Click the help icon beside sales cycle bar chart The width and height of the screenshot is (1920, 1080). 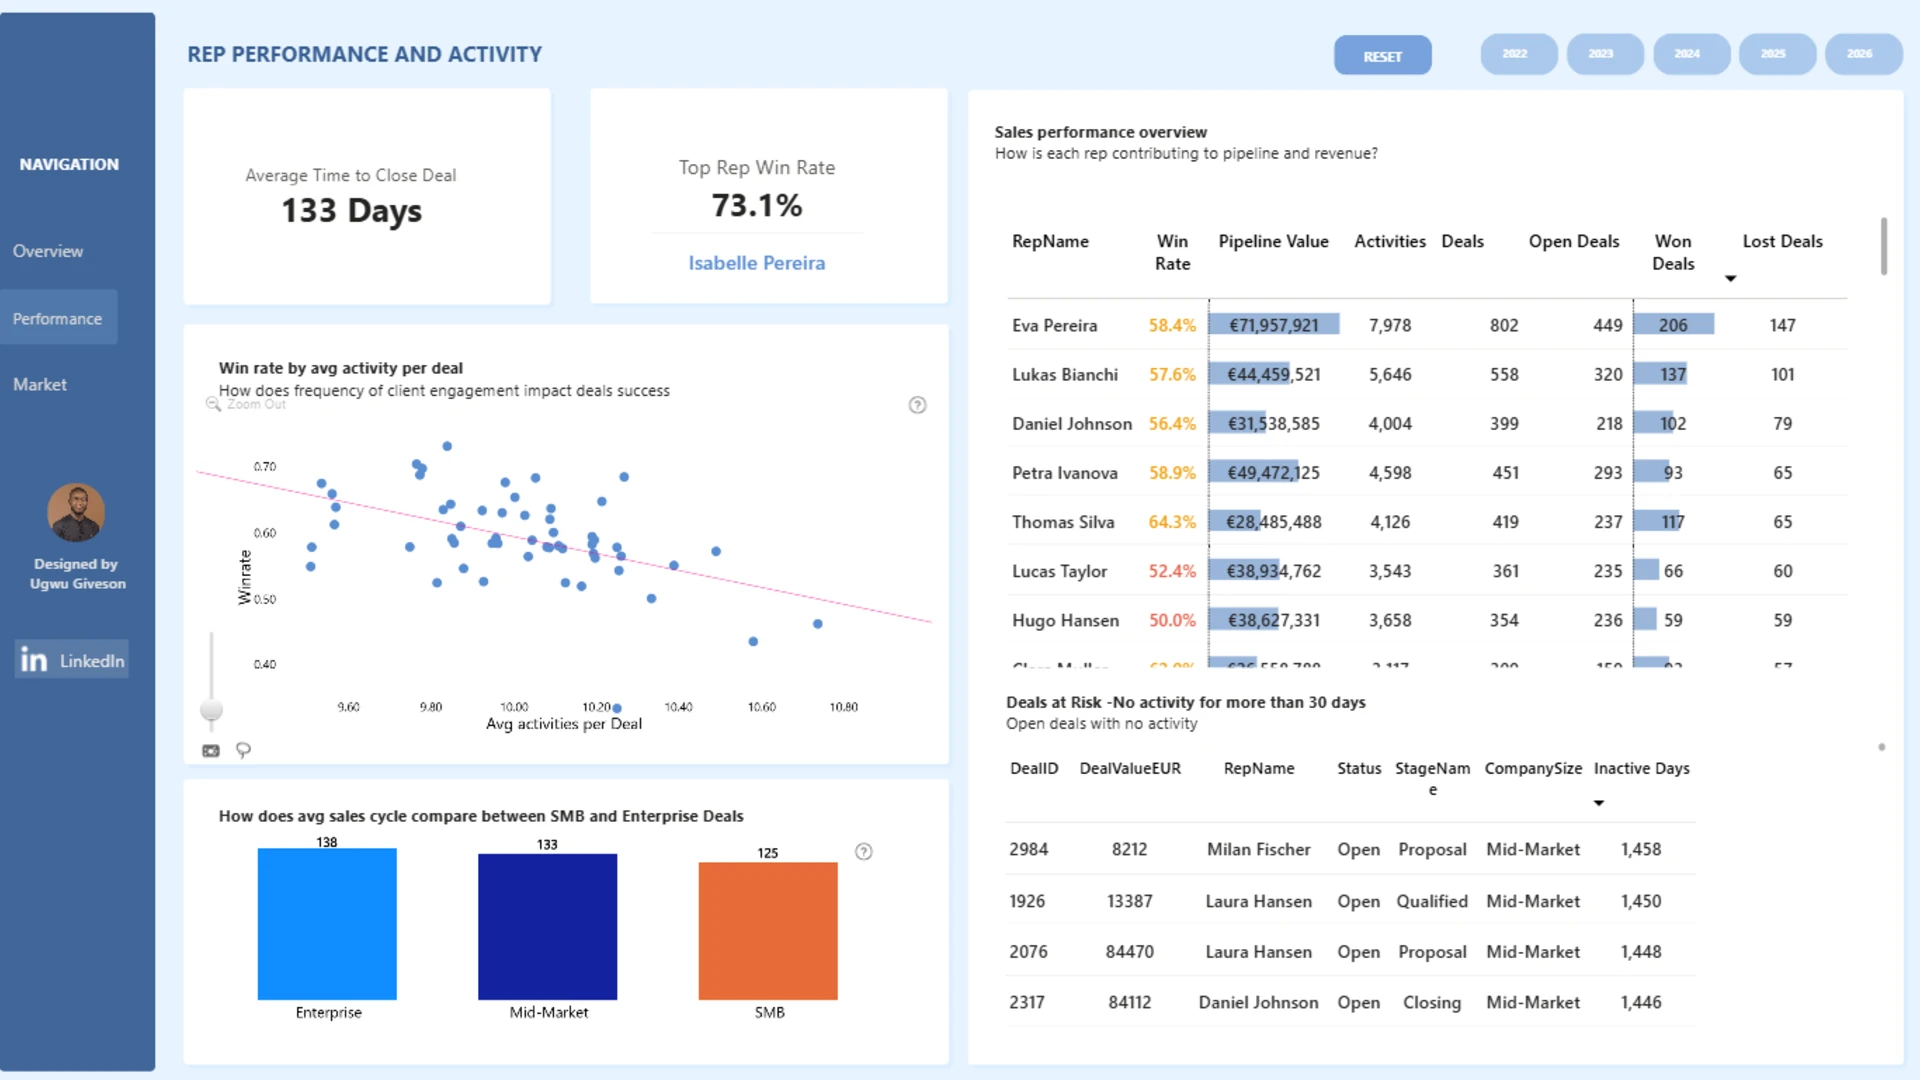864,852
